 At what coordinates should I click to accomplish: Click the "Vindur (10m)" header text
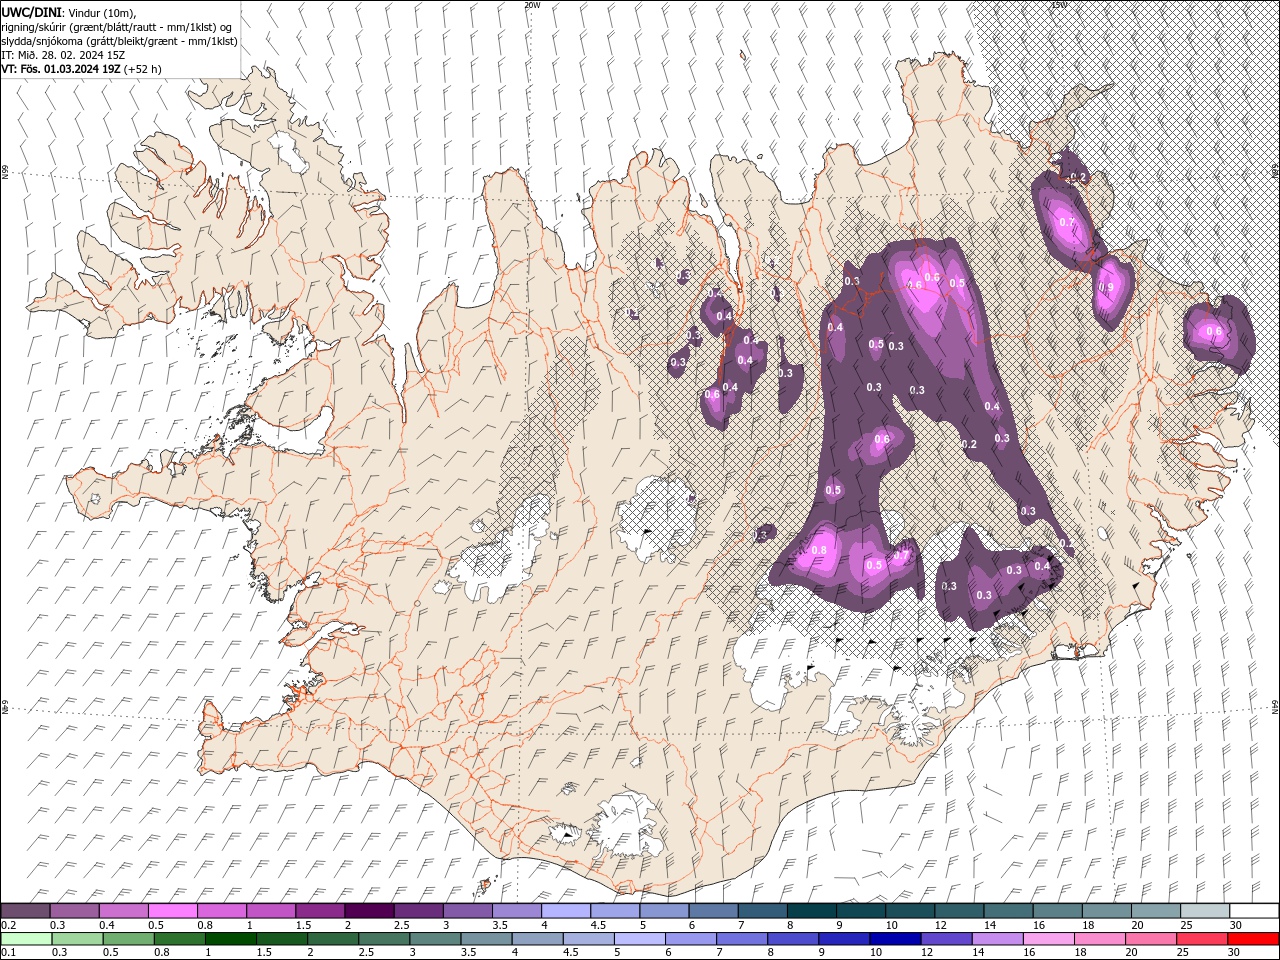click(103, 12)
